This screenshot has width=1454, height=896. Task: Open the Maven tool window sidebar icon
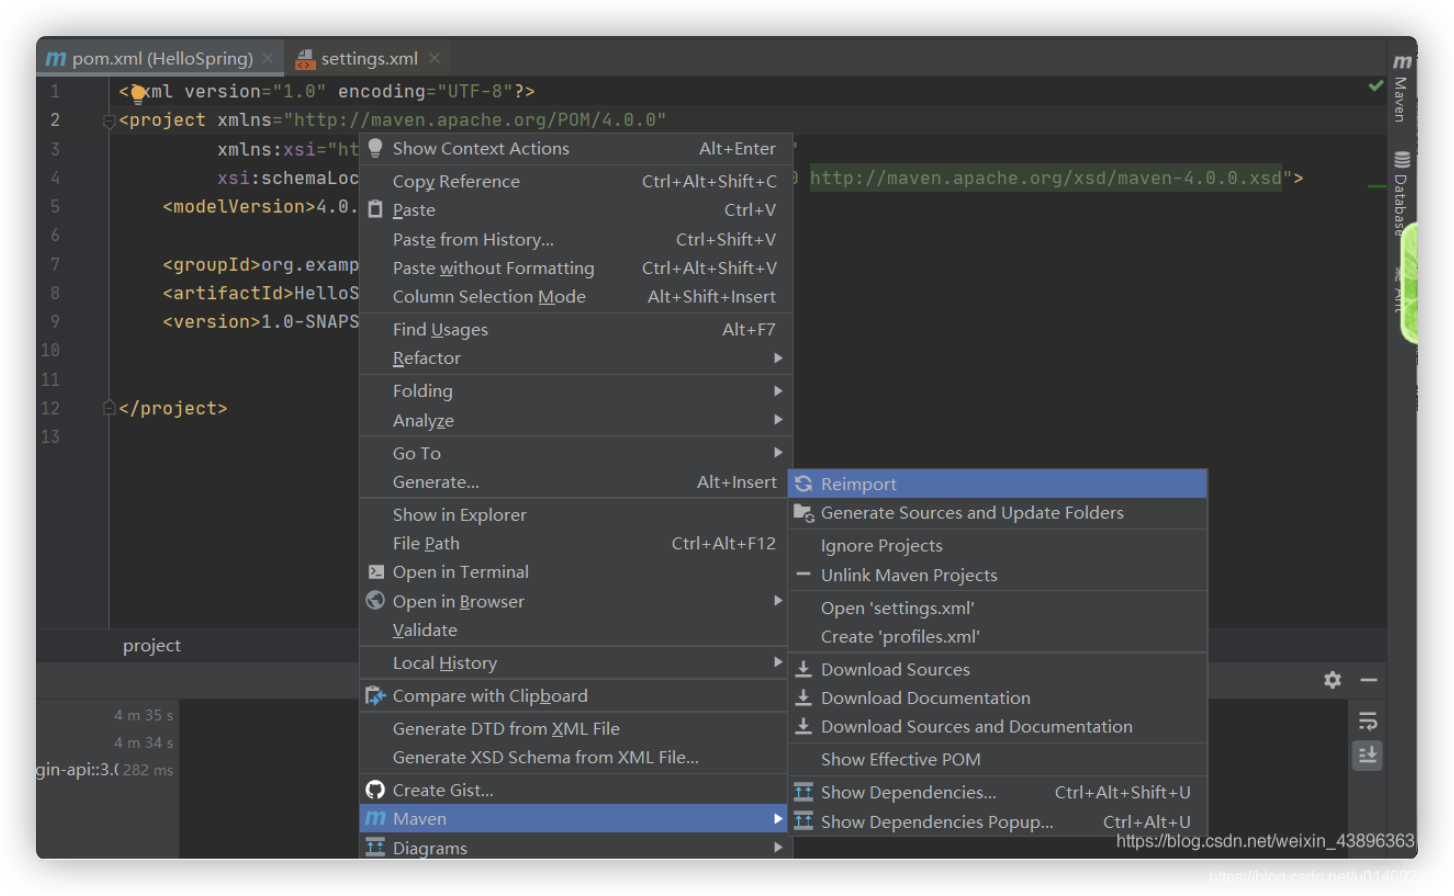point(1402,89)
